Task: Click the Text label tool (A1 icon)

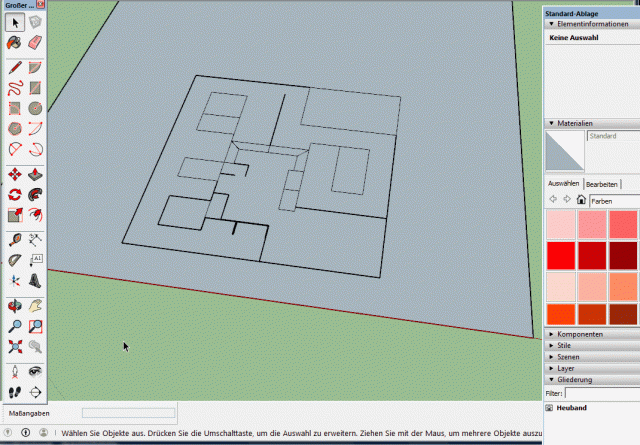Action: (x=35, y=260)
